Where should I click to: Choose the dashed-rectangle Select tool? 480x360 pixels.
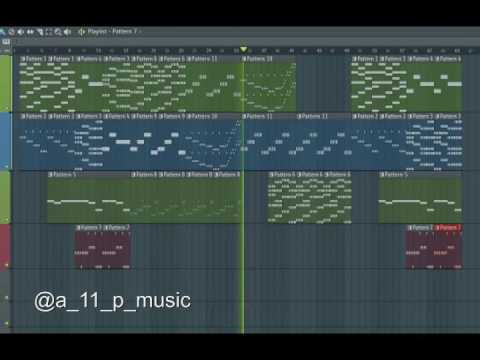[x=49, y=32]
